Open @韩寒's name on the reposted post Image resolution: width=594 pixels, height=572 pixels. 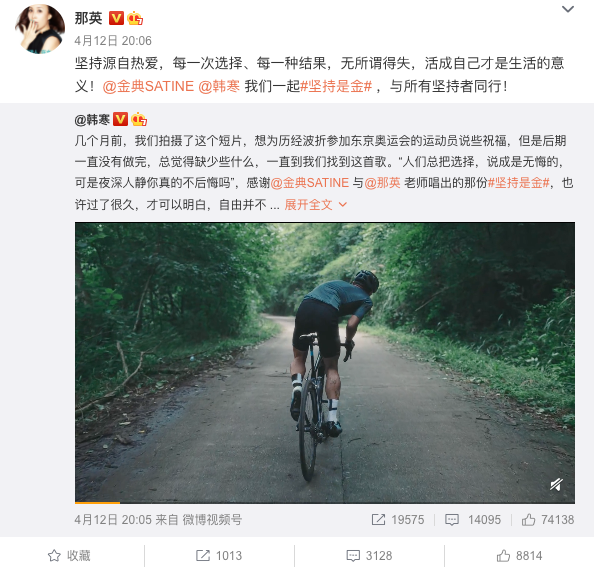92,120
